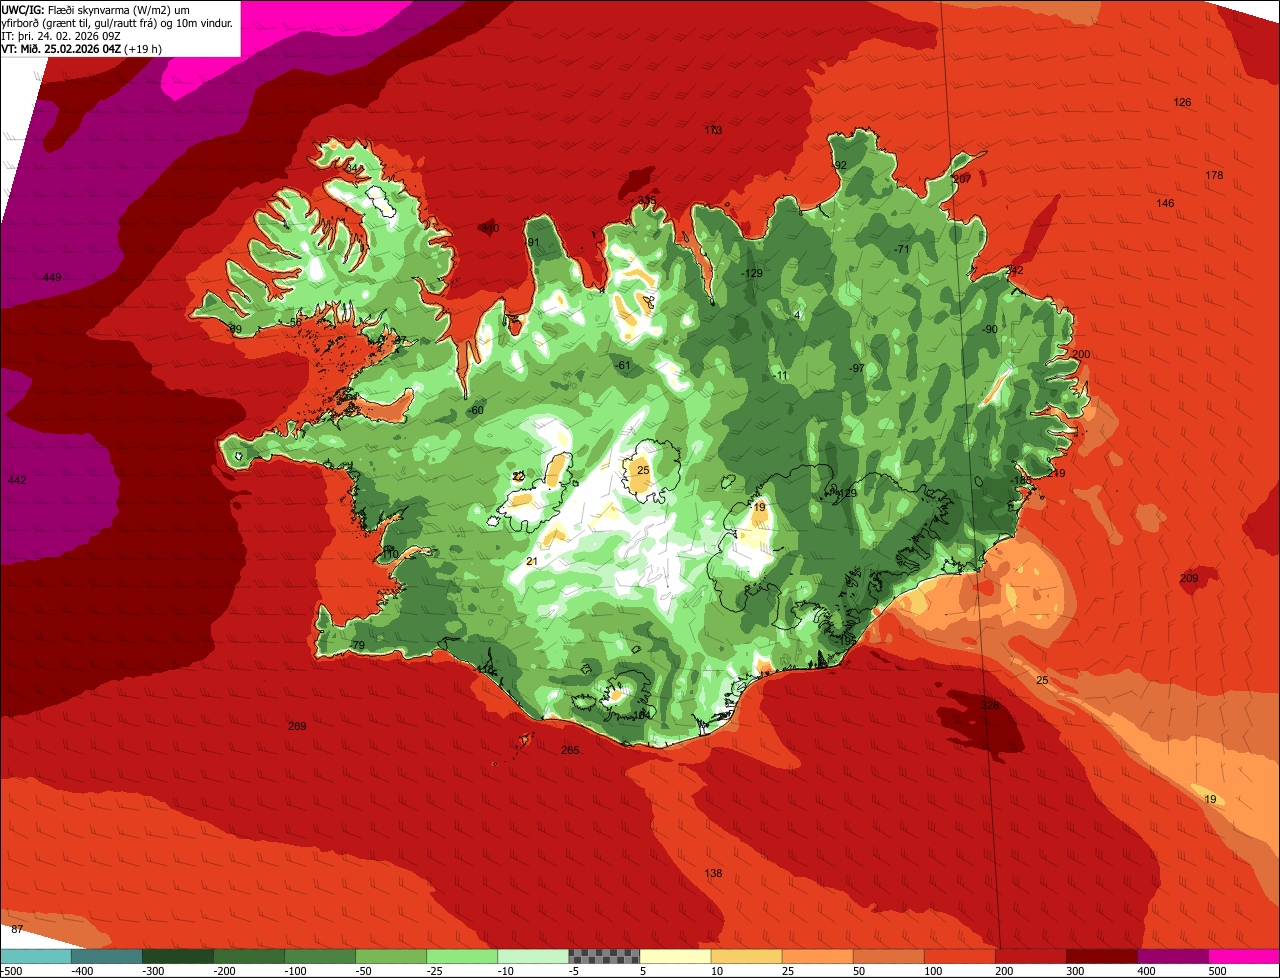The height and width of the screenshot is (978, 1280).
Task: Select the yellow-orange swatch between 10 and 25
Action: coord(746,956)
